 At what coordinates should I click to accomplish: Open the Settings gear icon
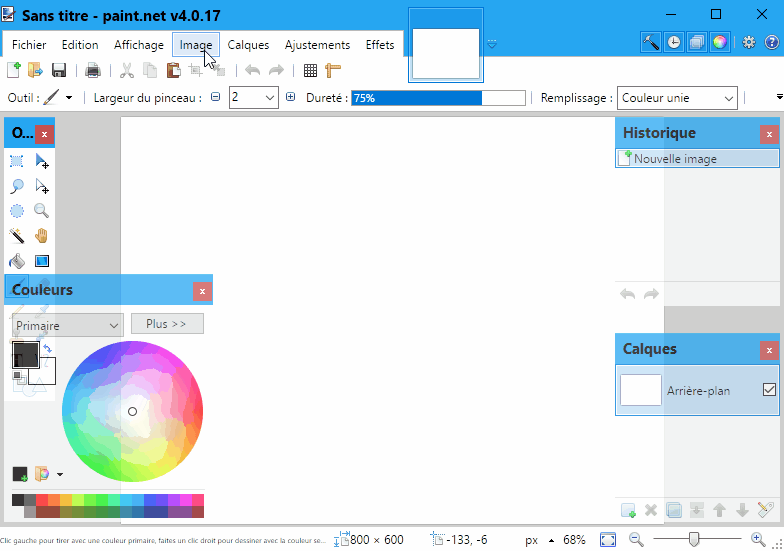[748, 42]
